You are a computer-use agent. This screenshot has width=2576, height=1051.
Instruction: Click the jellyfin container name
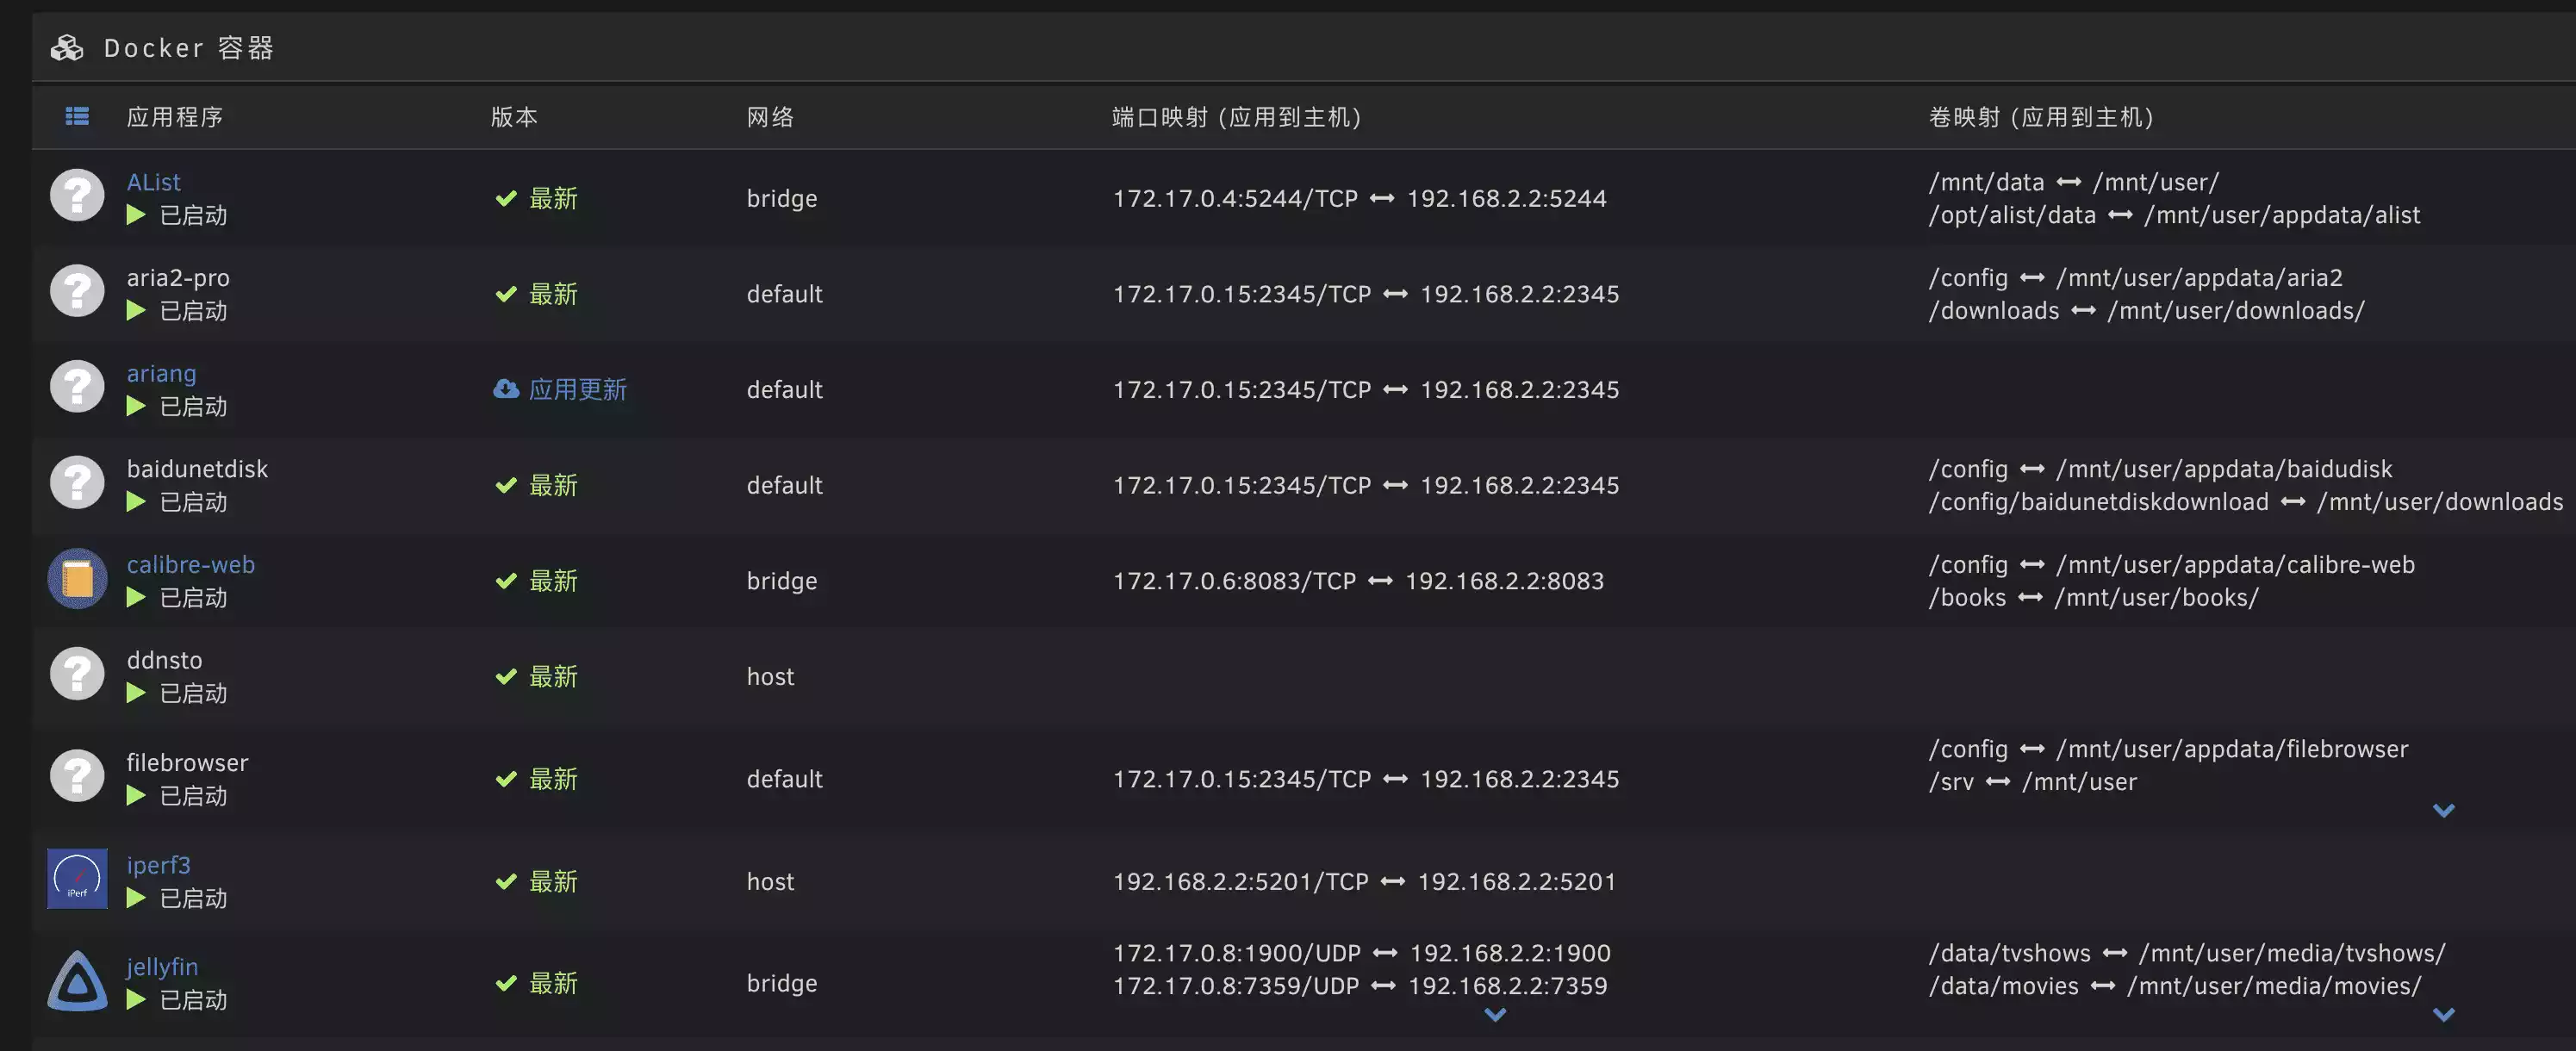click(x=162, y=967)
